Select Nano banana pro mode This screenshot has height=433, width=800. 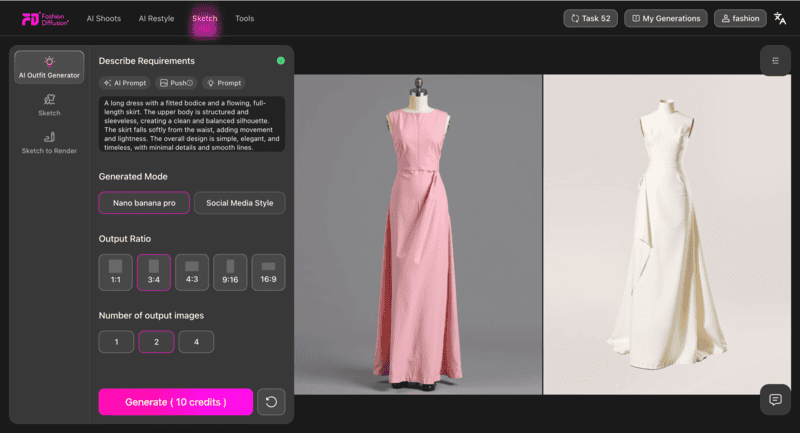pos(144,203)
